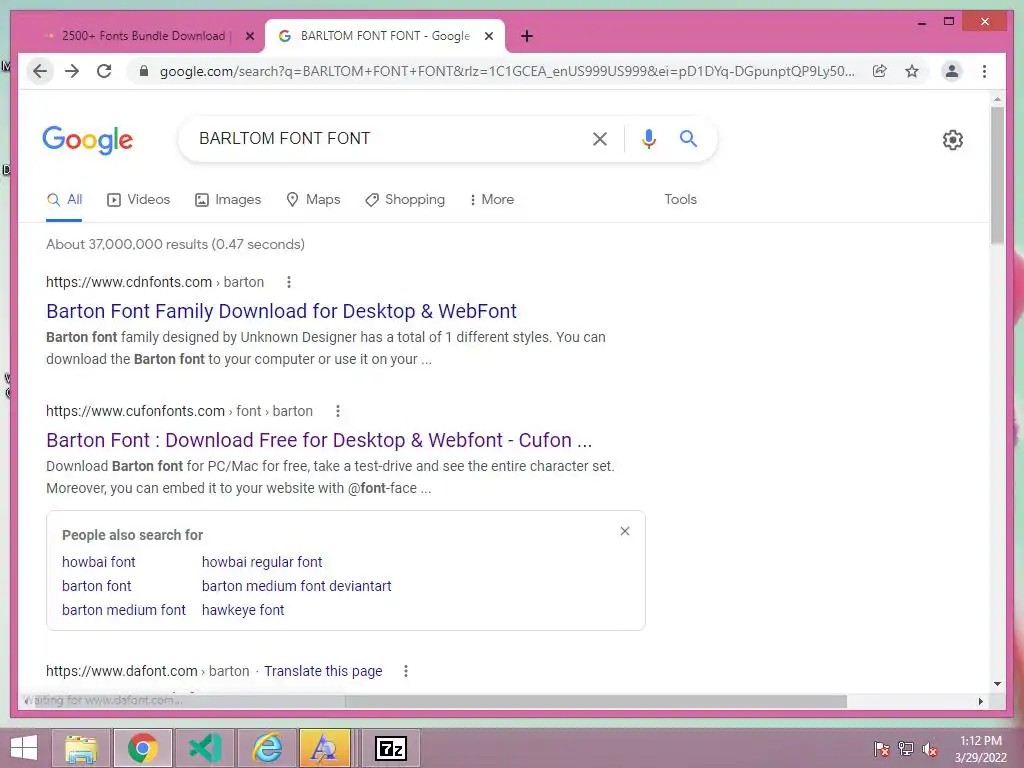Close the BARLTOM FONT FONT Google tab
Viewport: 1024px width, 768px height.
488,36
